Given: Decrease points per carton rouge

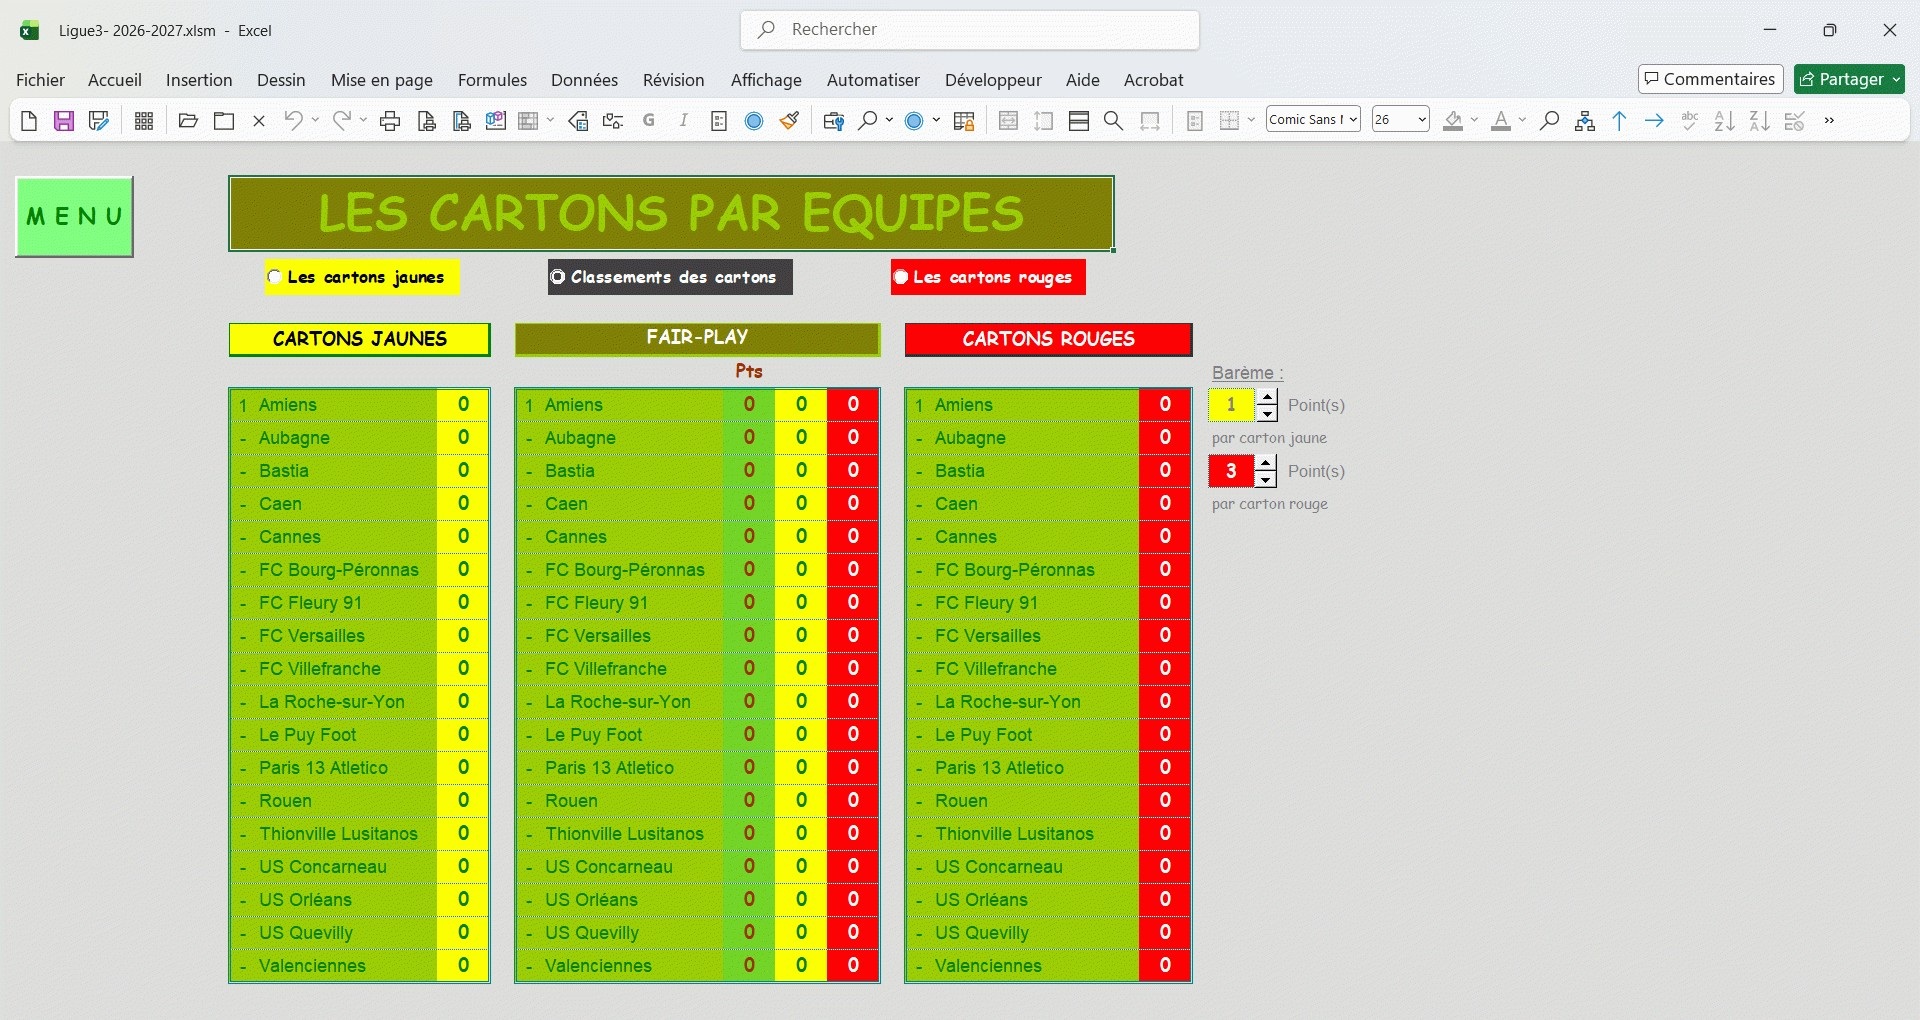Looking at the screenshot, I should [x=1266, y=479].
